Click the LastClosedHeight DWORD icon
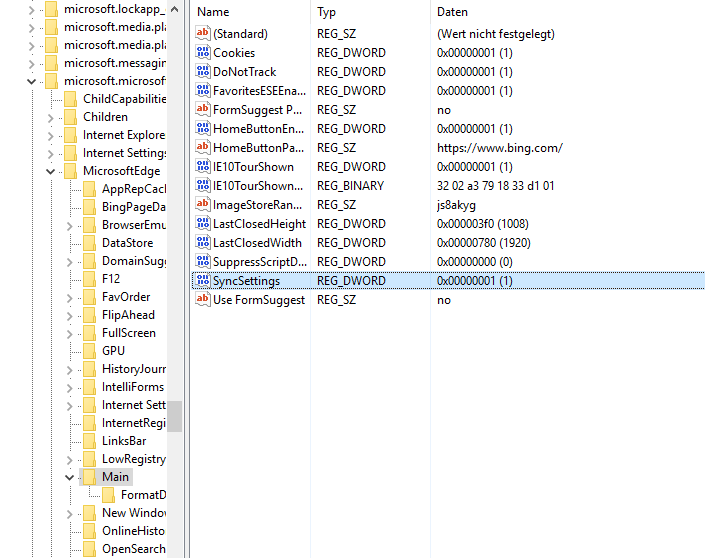 [202, 223]
